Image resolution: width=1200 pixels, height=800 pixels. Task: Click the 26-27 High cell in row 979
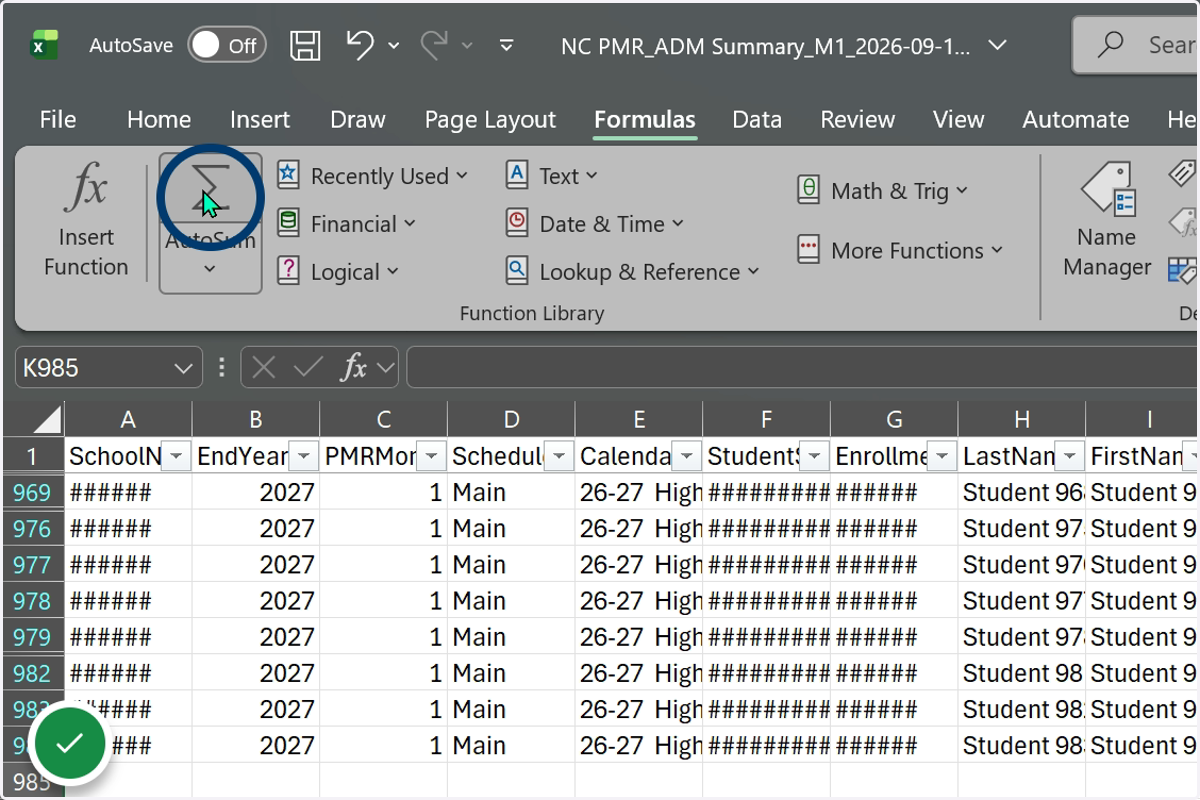[639, 637]
